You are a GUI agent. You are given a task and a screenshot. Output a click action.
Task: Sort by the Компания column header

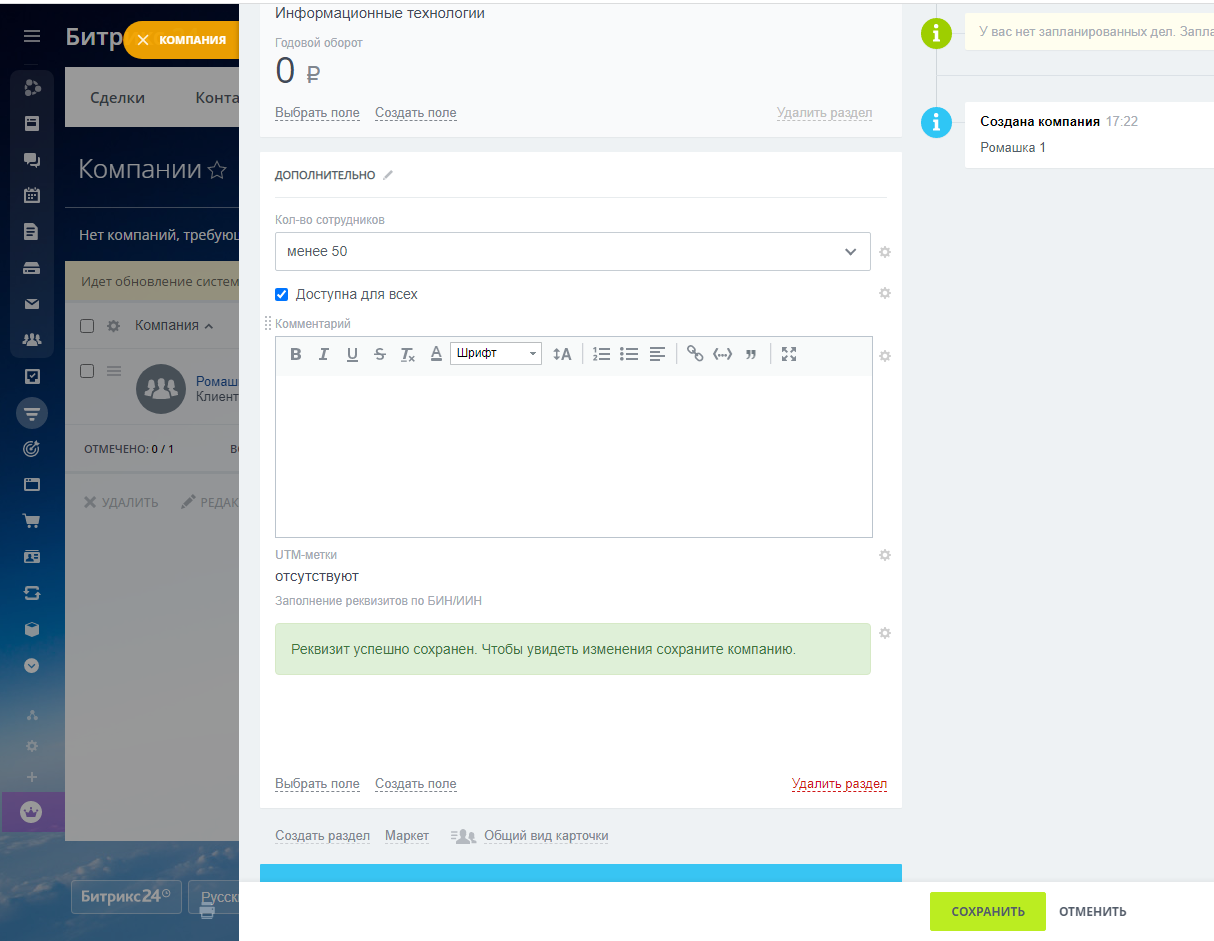(x=174, y=325)
